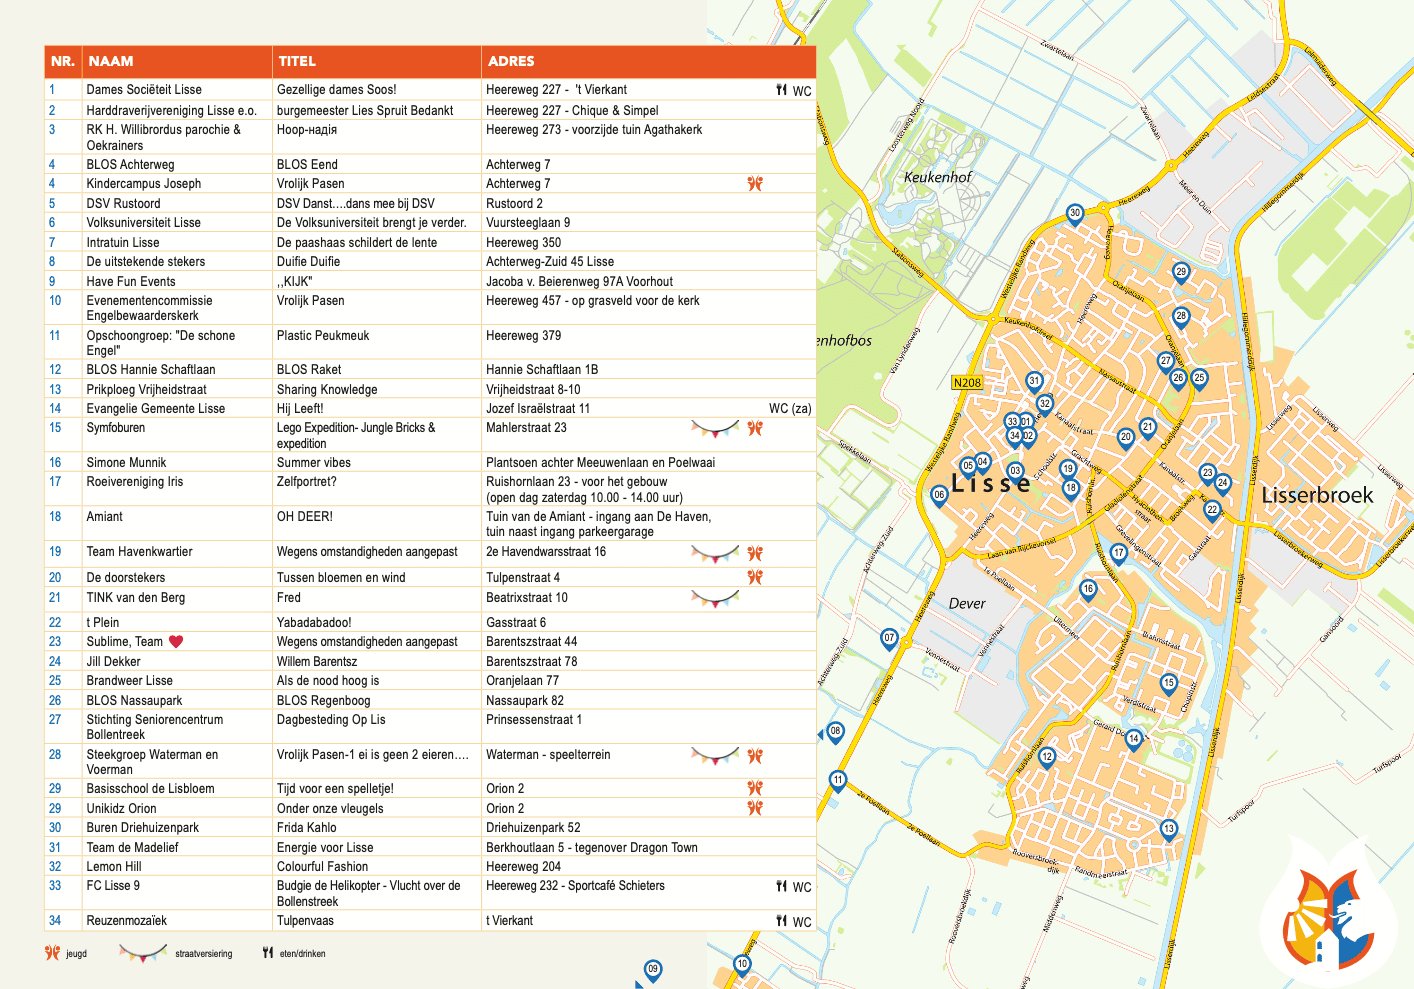This screenshot has width=1414, height=989.
Task: Click the jeugd legend icon
Action: (53, 953)
